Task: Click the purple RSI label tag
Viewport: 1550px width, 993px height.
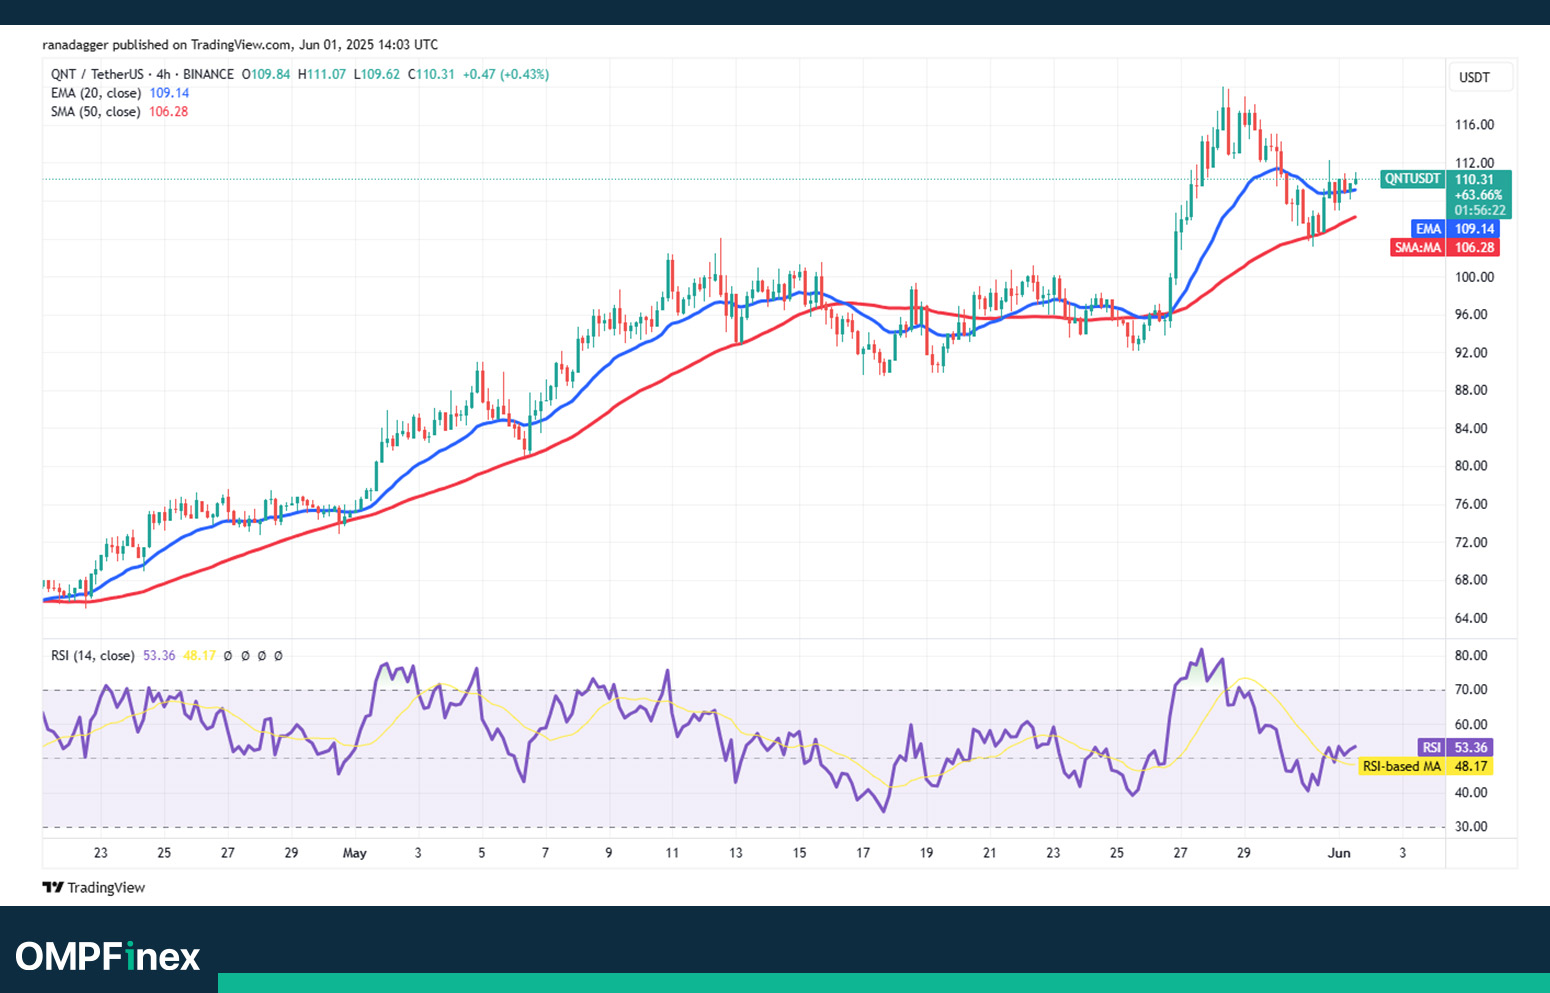Action: [1432, 747]
